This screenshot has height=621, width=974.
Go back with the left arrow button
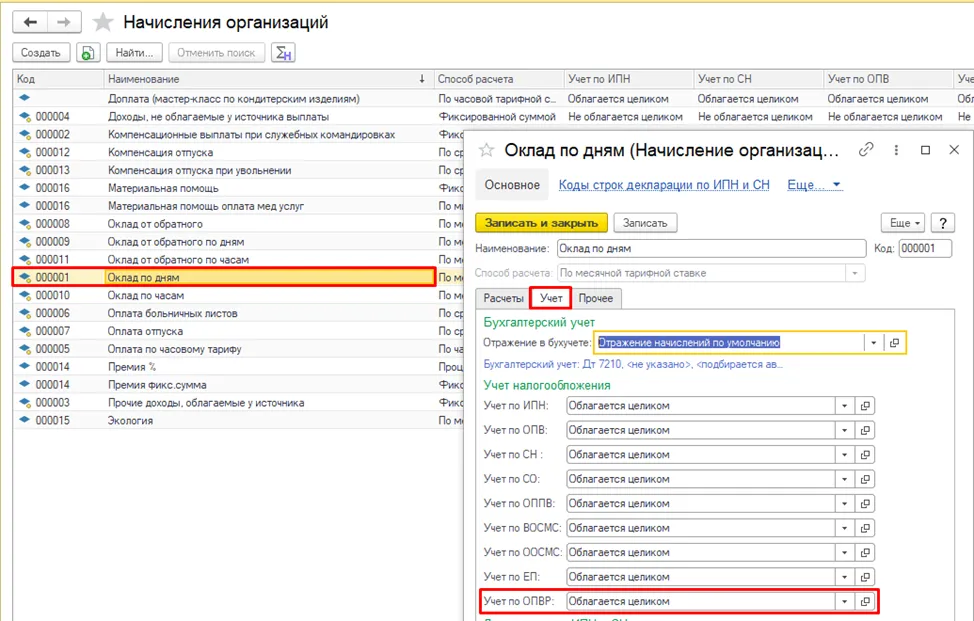tap(30, 22)
